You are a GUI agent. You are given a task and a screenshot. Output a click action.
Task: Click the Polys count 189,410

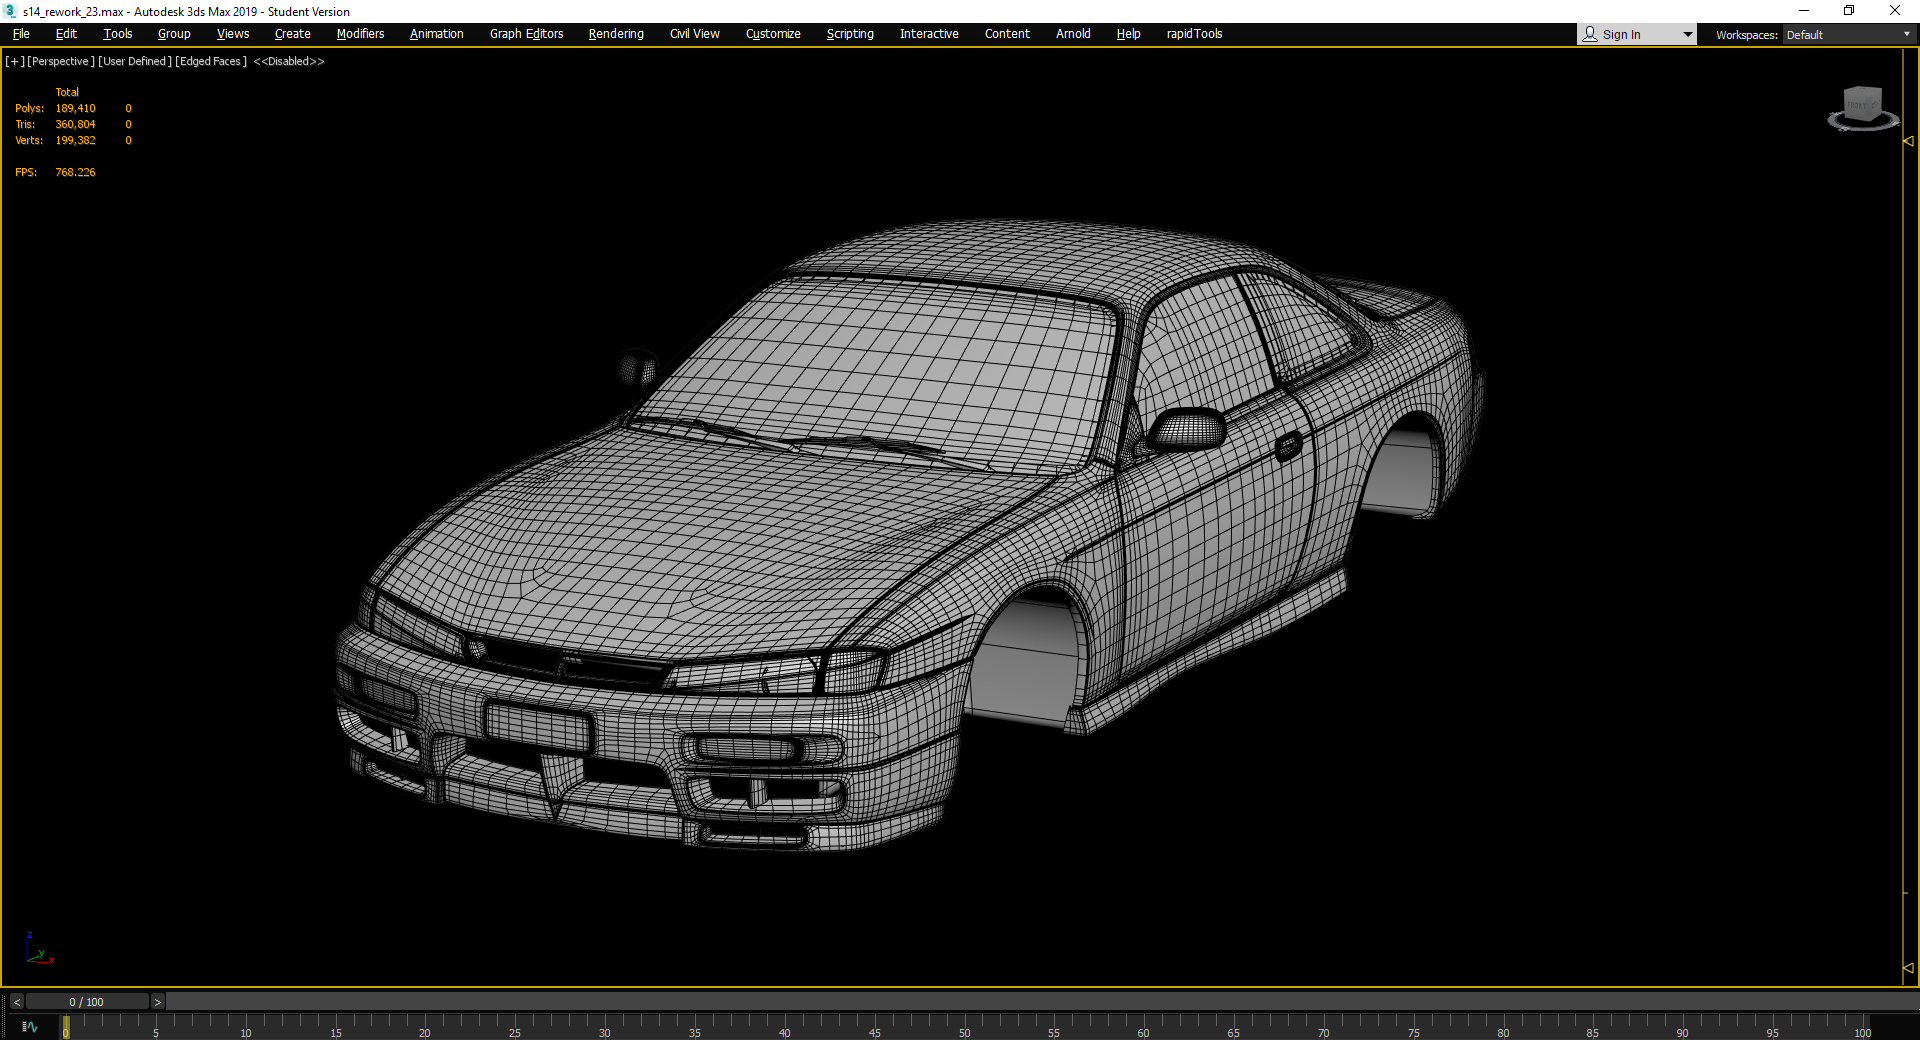[75, 109]
